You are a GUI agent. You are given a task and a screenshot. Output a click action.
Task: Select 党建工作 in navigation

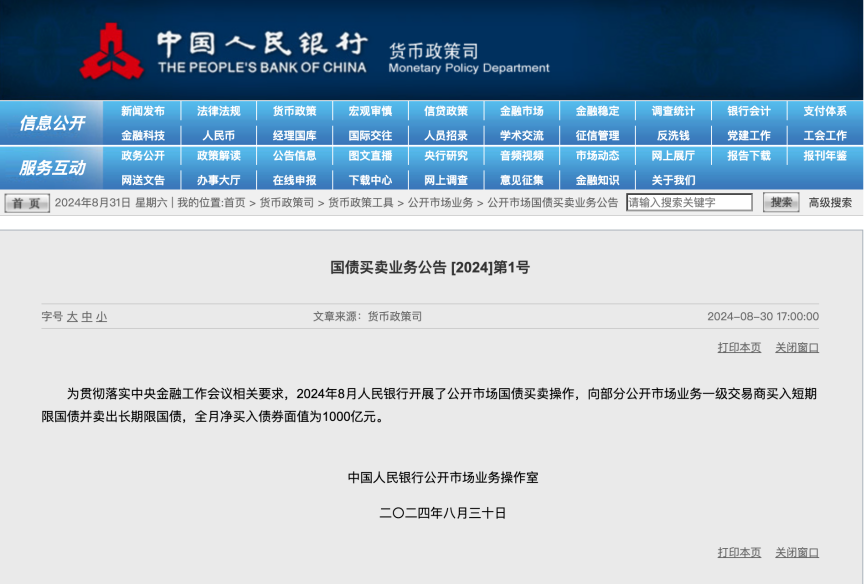(749, 135)
